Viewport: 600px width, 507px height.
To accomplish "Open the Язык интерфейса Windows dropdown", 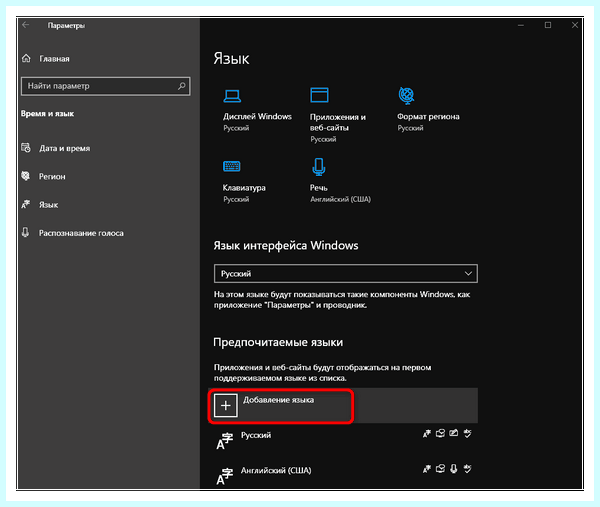I will click(346, 274).
